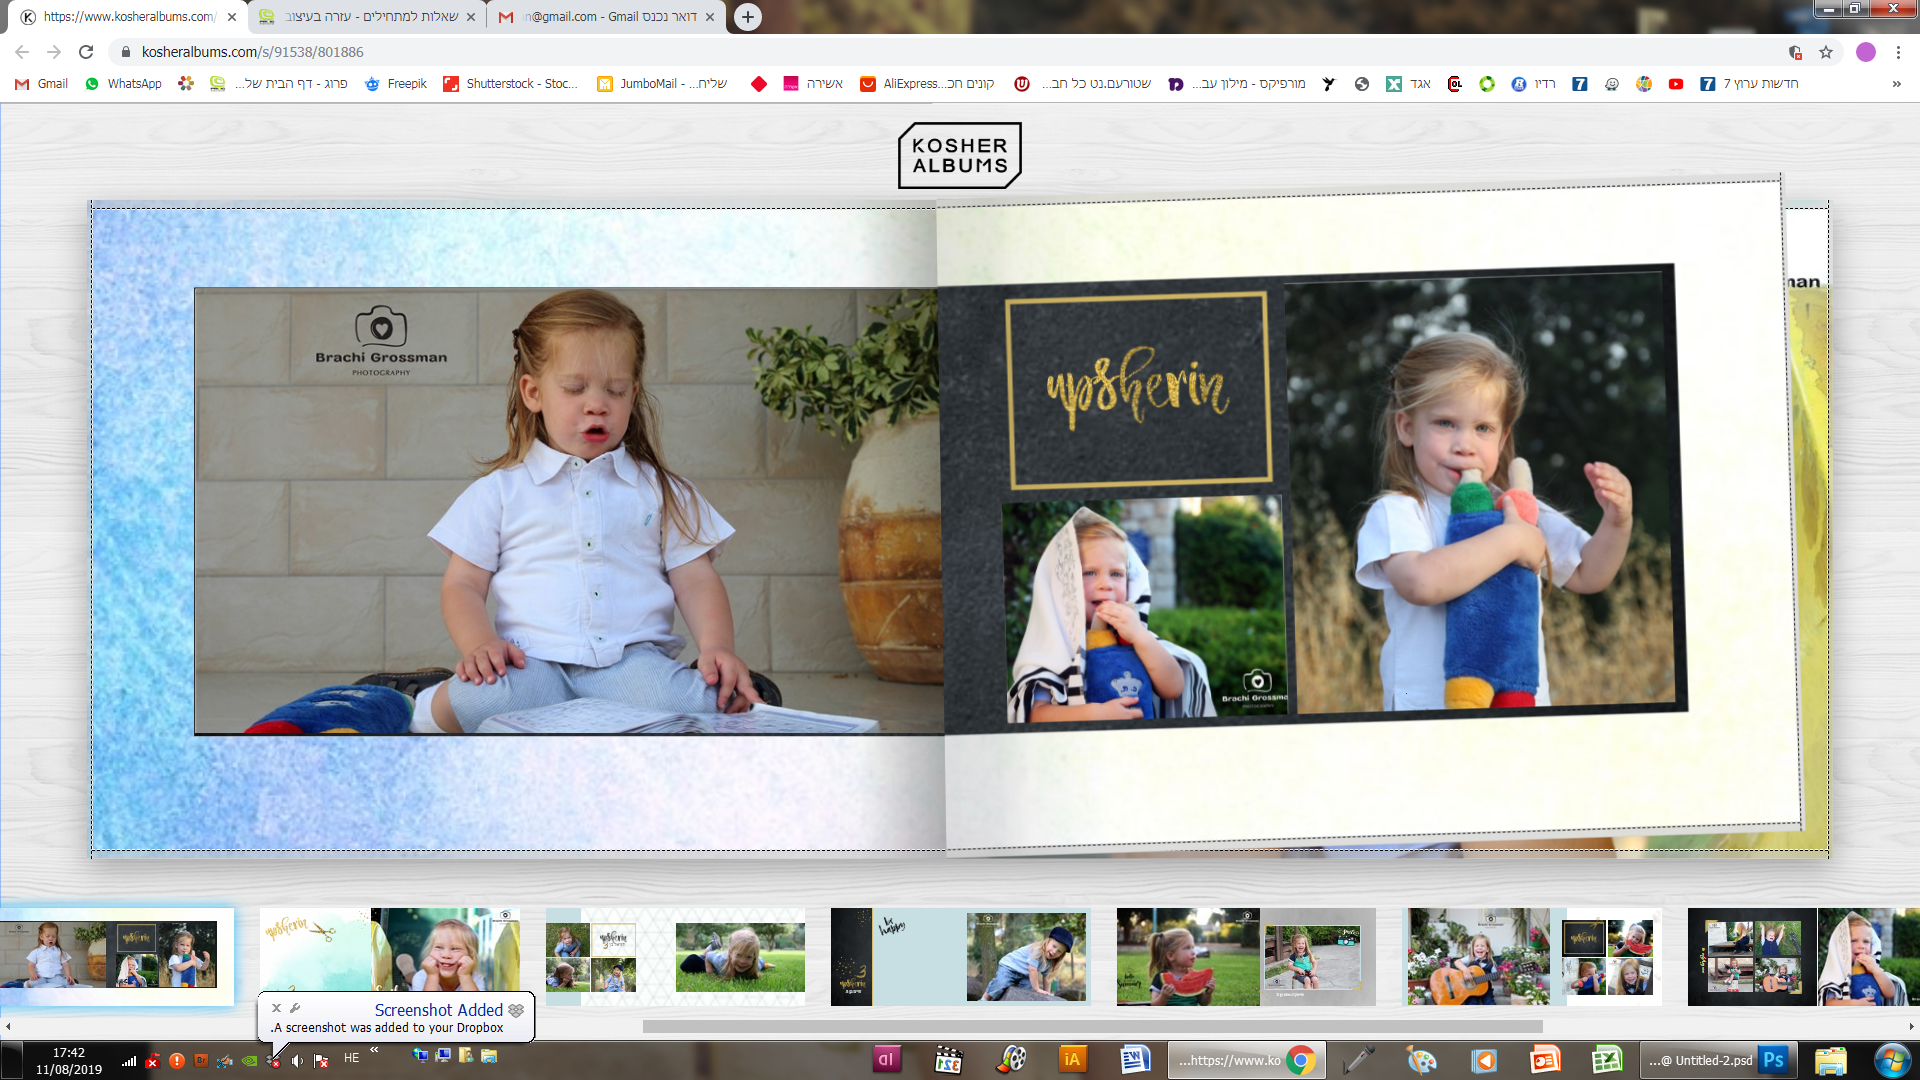Toggle the HE language indicator
Image resolution: width=1920 pixels, height=1080 pixels.
[x=351, y=1058]
